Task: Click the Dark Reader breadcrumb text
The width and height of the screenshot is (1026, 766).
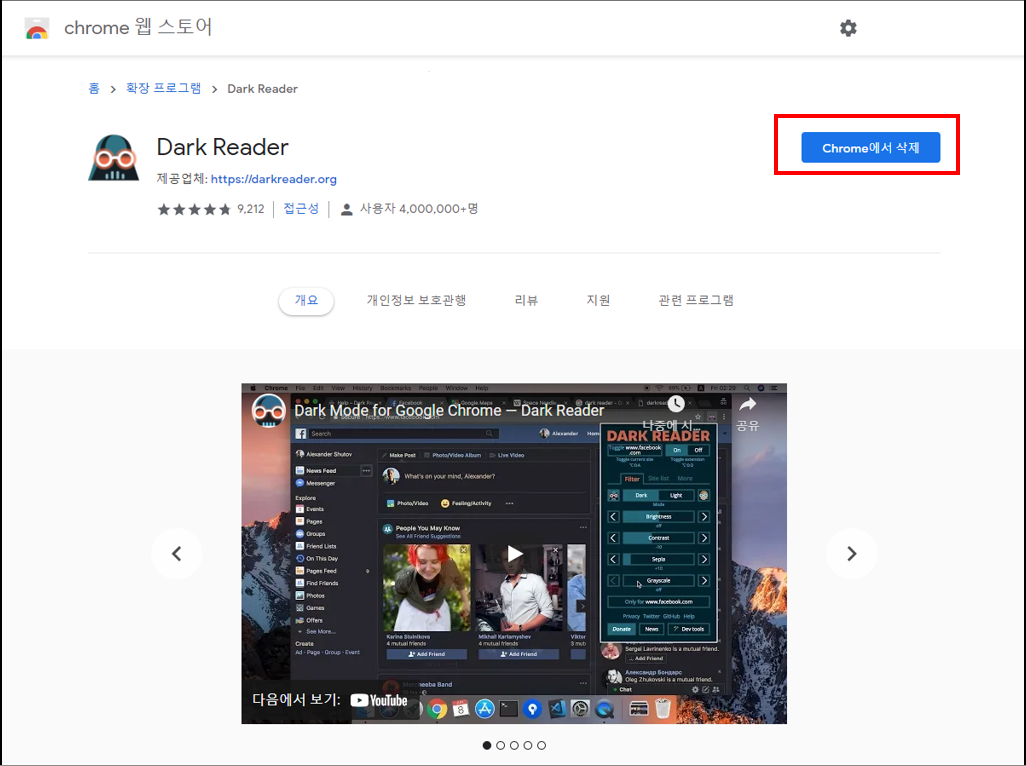Action: point(262,89)
